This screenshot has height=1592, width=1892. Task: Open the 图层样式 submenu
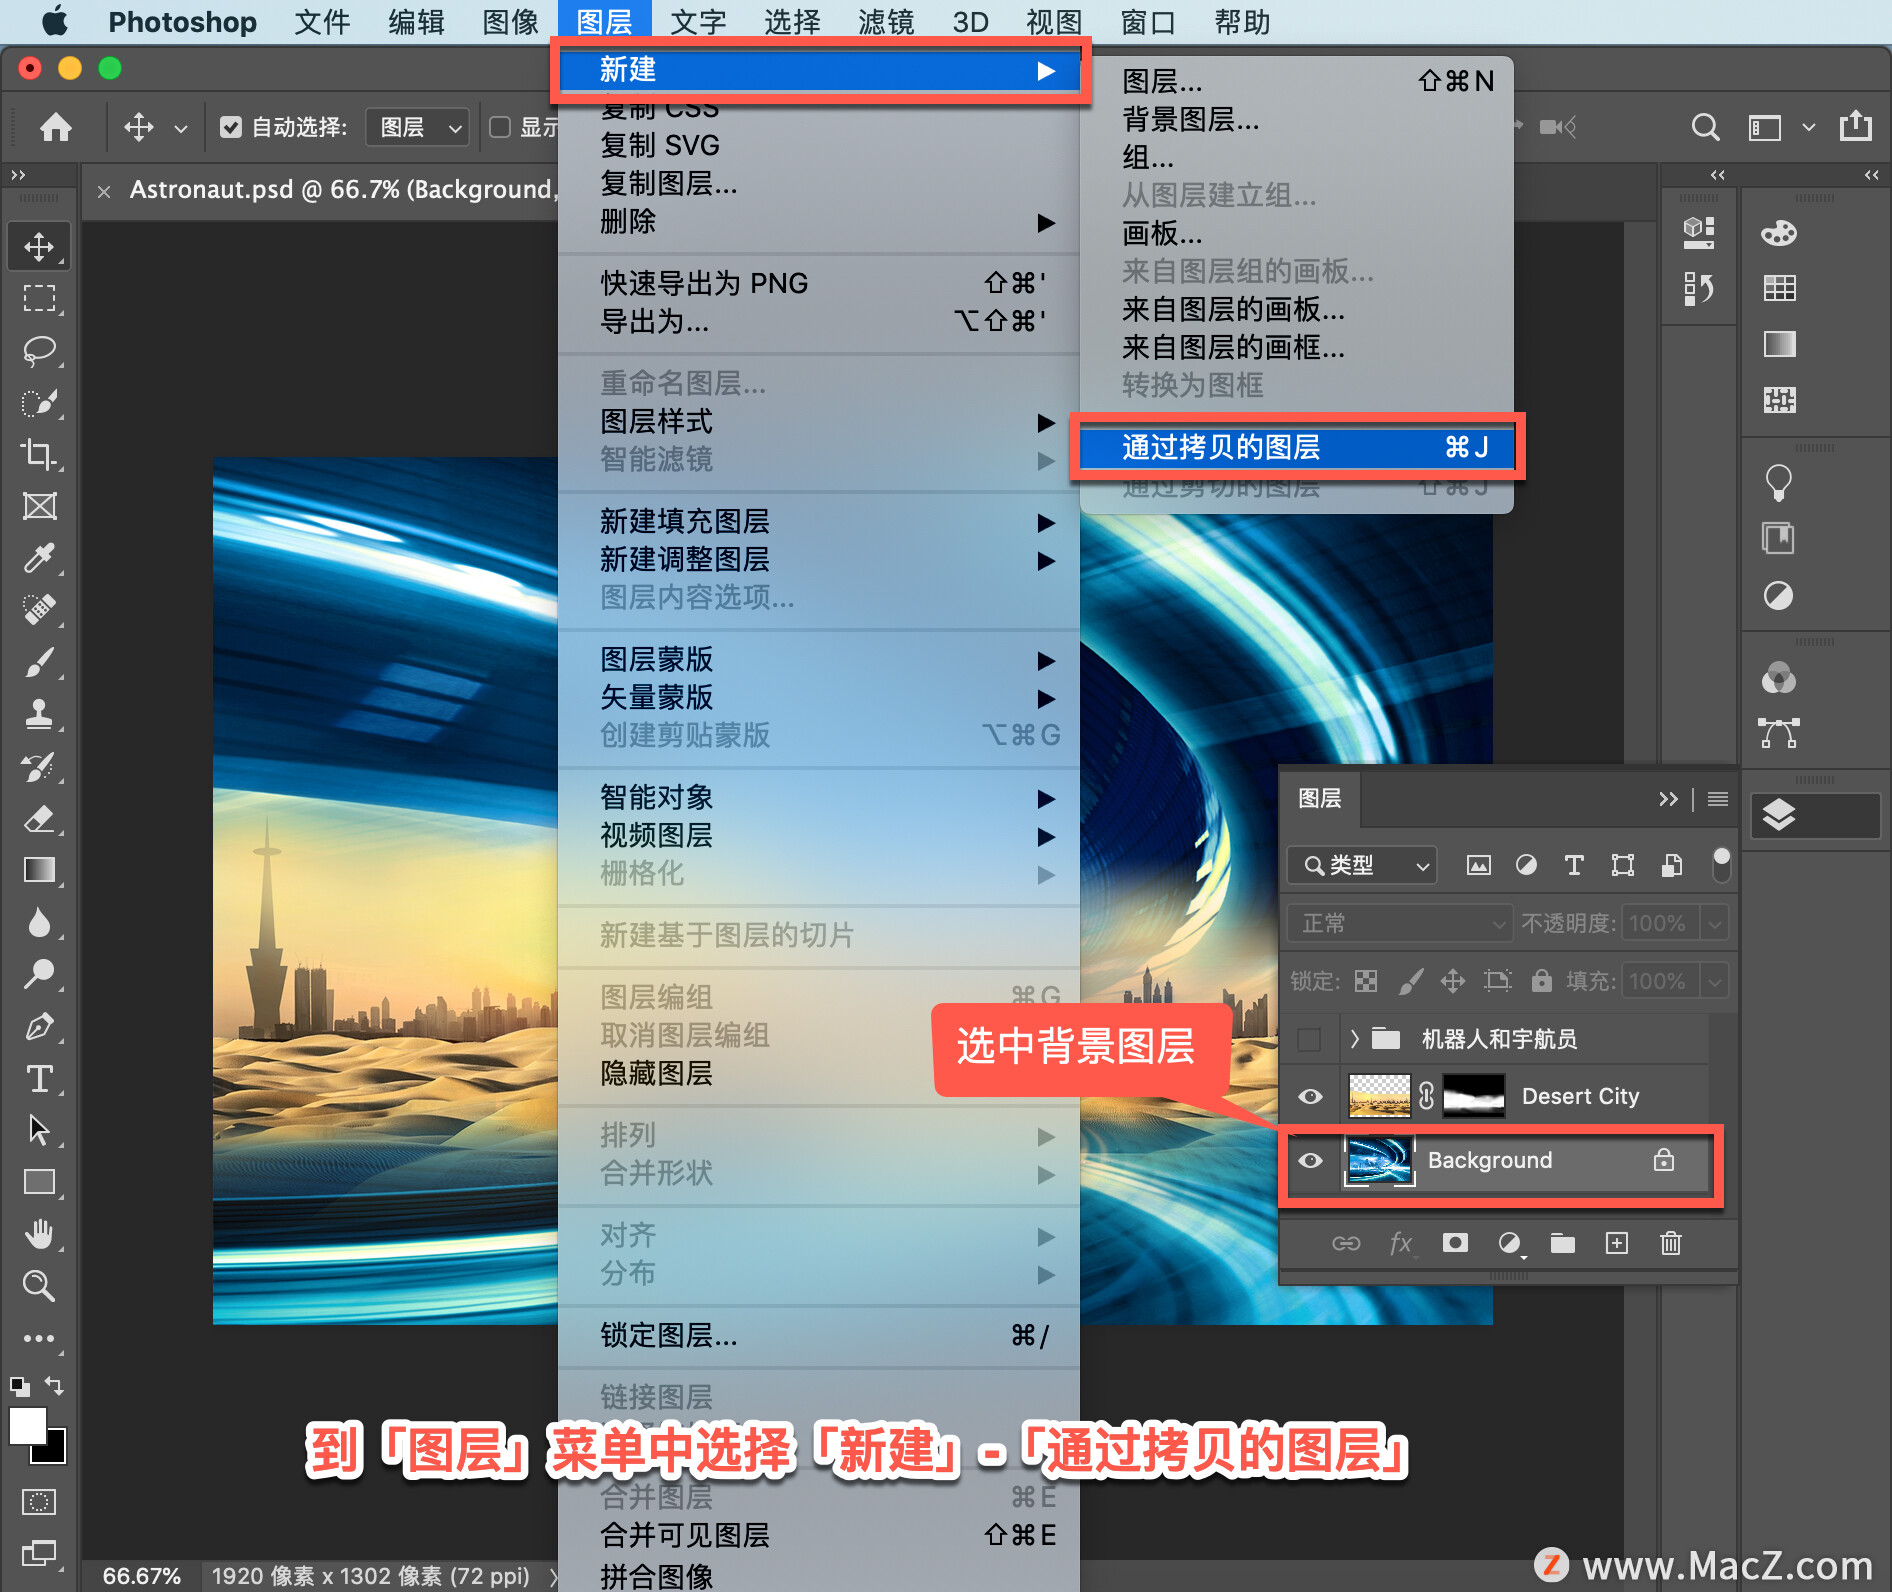coord(819,422)
